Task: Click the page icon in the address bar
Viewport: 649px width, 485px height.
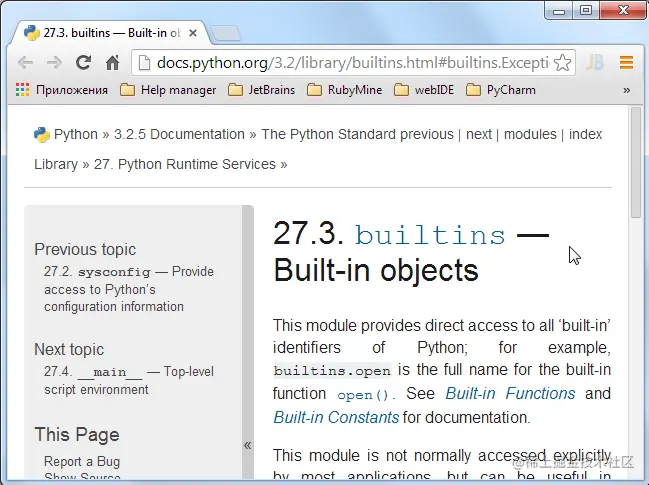Action: coord(144,63)
